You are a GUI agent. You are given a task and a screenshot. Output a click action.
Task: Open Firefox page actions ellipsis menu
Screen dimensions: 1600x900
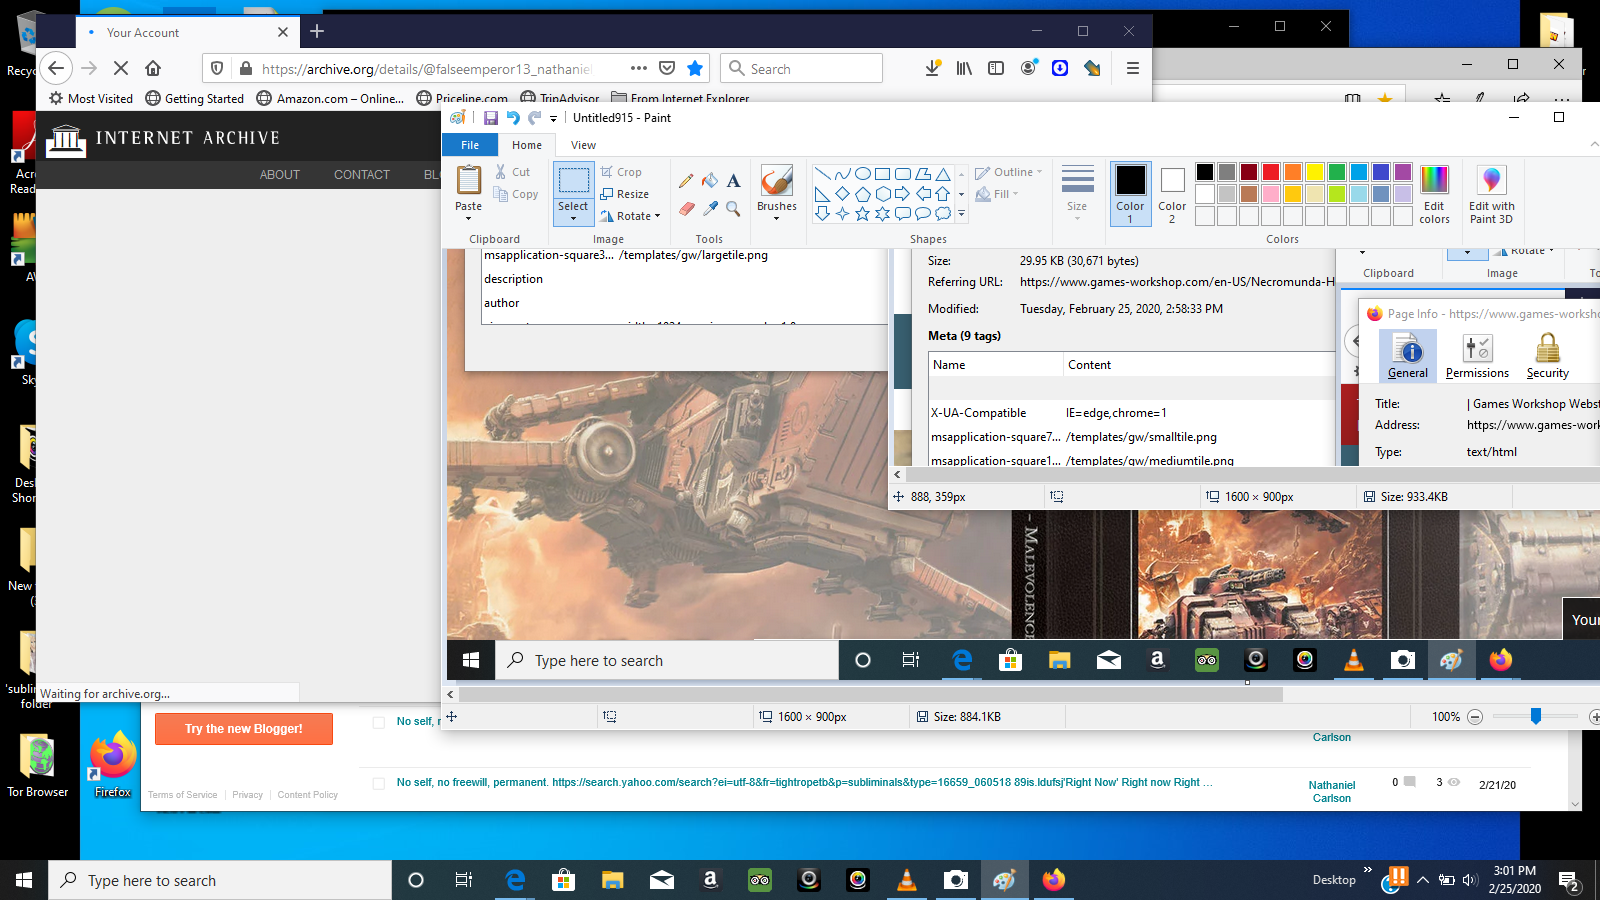pos(639,68)
